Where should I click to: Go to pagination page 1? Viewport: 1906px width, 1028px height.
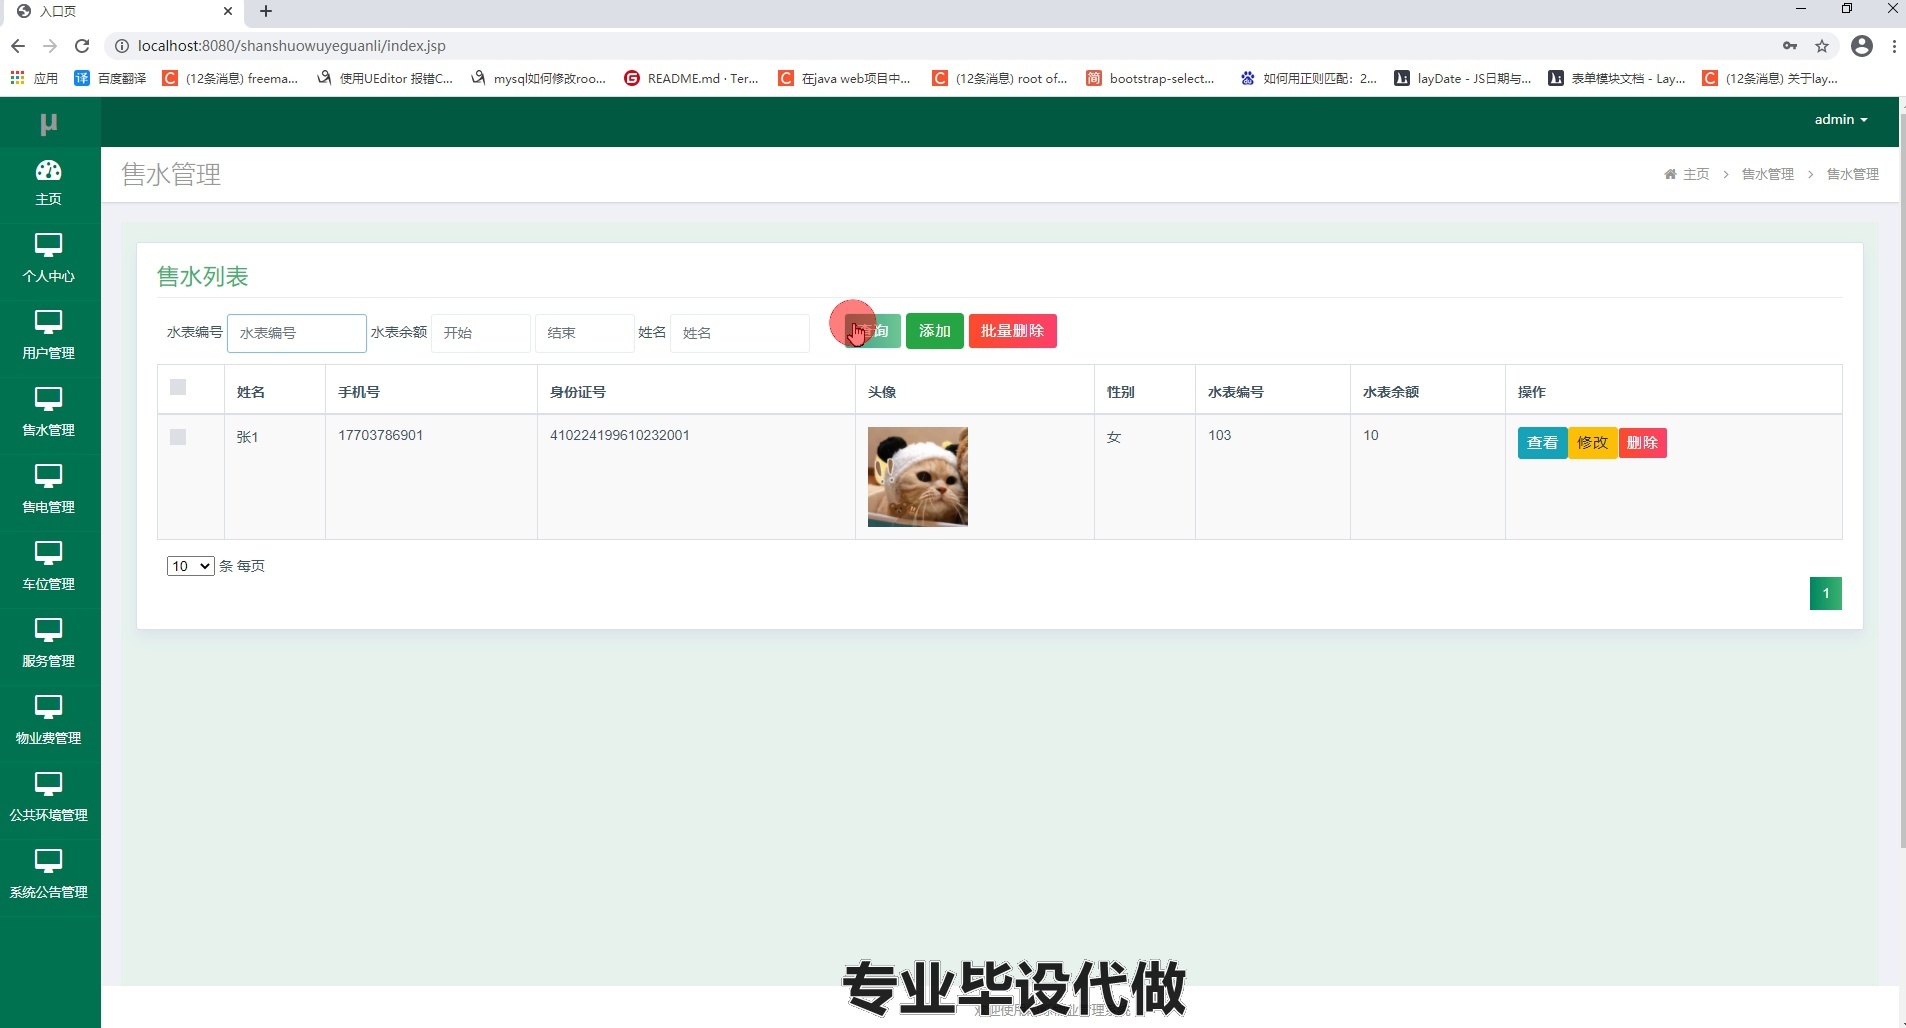point(1825,593)
